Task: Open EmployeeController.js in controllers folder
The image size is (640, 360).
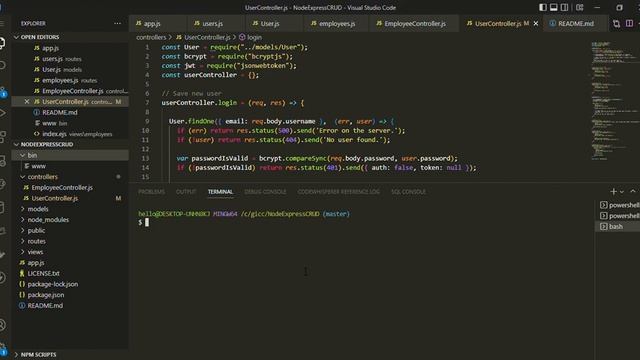Action: 70,187
